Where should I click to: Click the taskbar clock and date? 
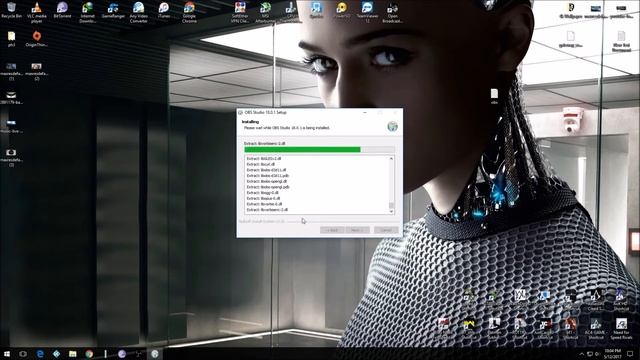point(612,354)
